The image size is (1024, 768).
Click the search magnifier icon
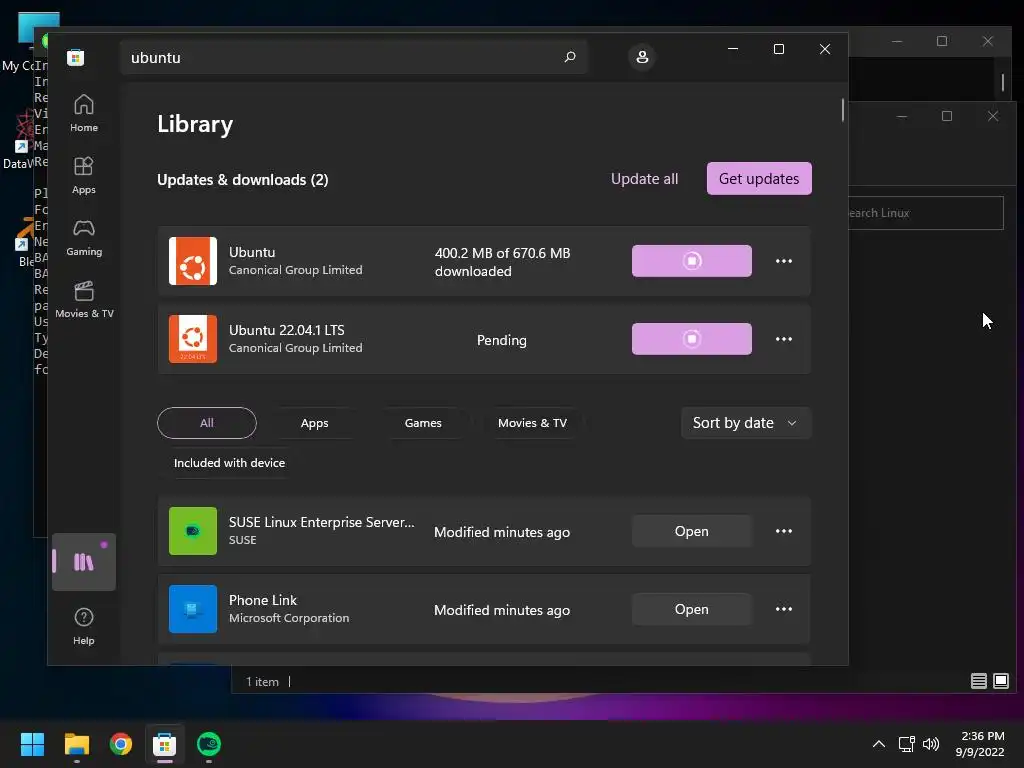(569, 57)
